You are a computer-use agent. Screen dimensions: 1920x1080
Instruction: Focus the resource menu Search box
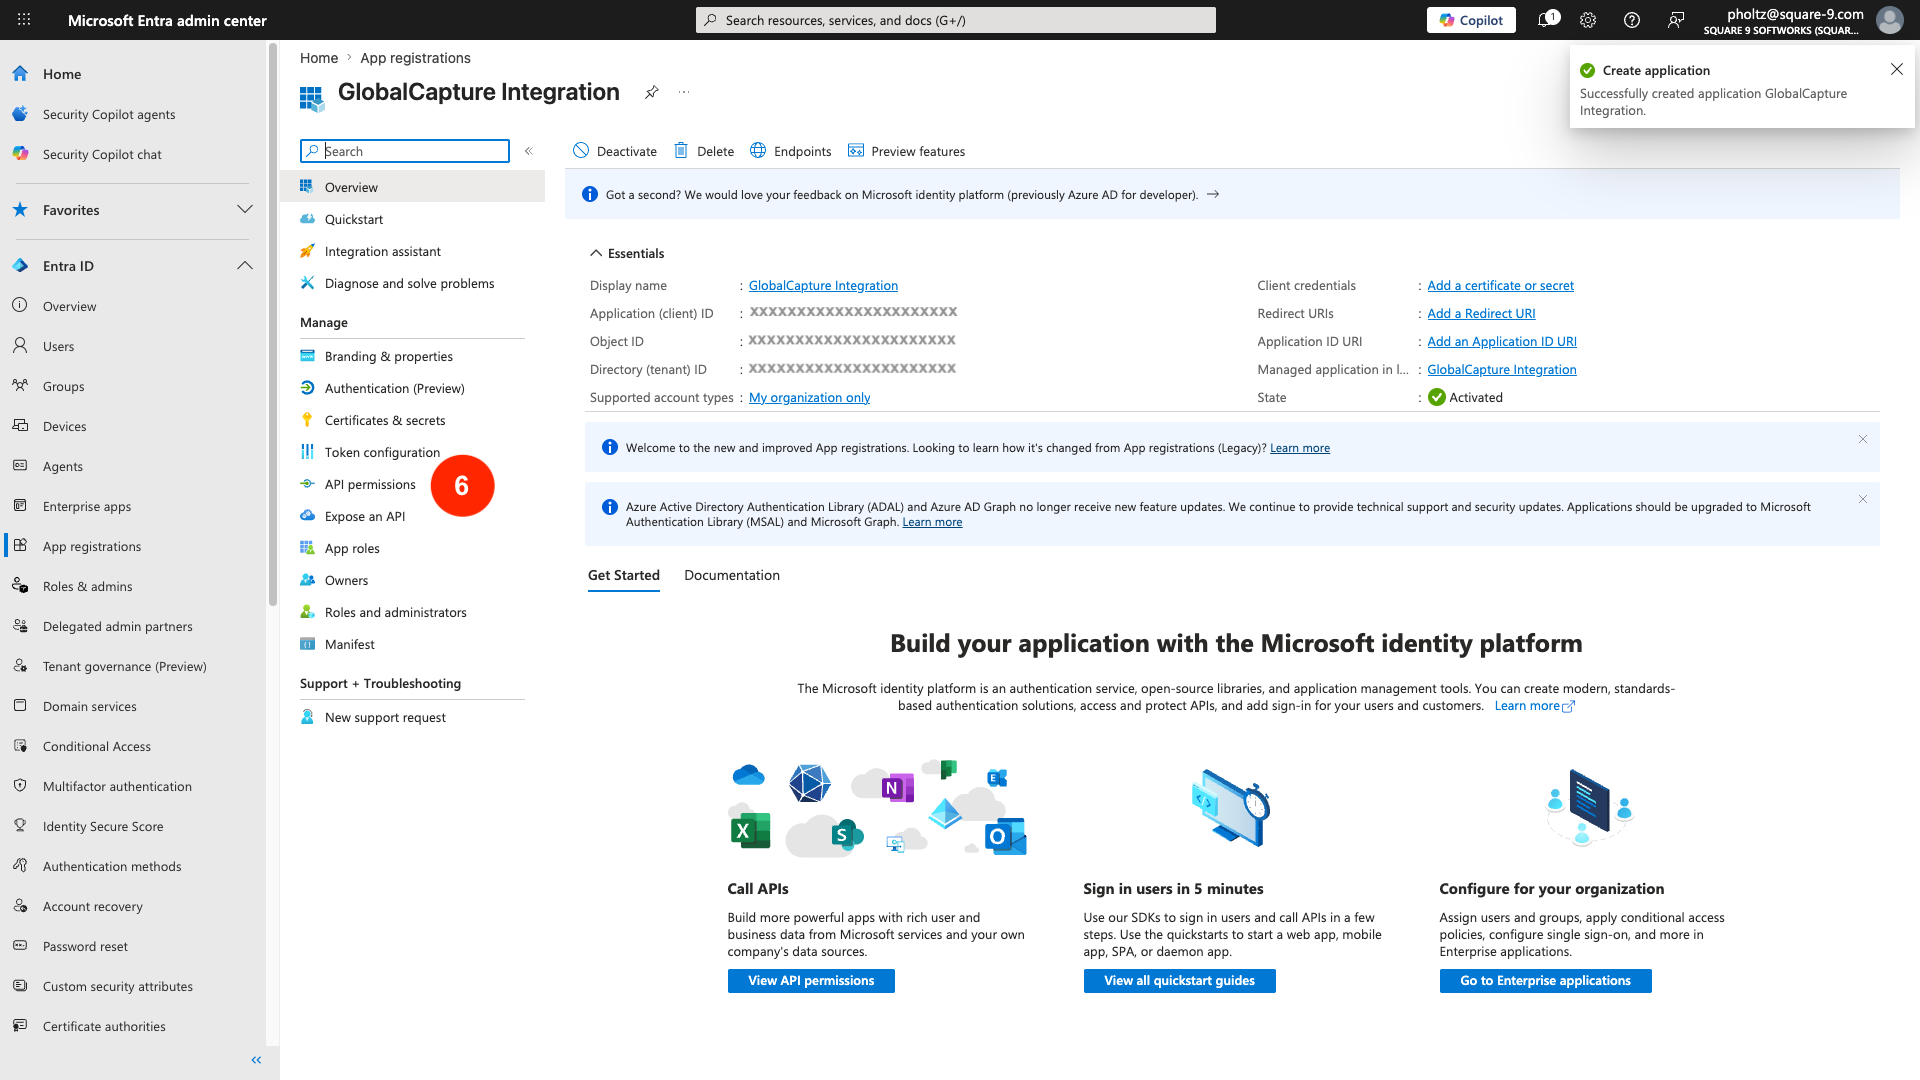tap(405, 151)
